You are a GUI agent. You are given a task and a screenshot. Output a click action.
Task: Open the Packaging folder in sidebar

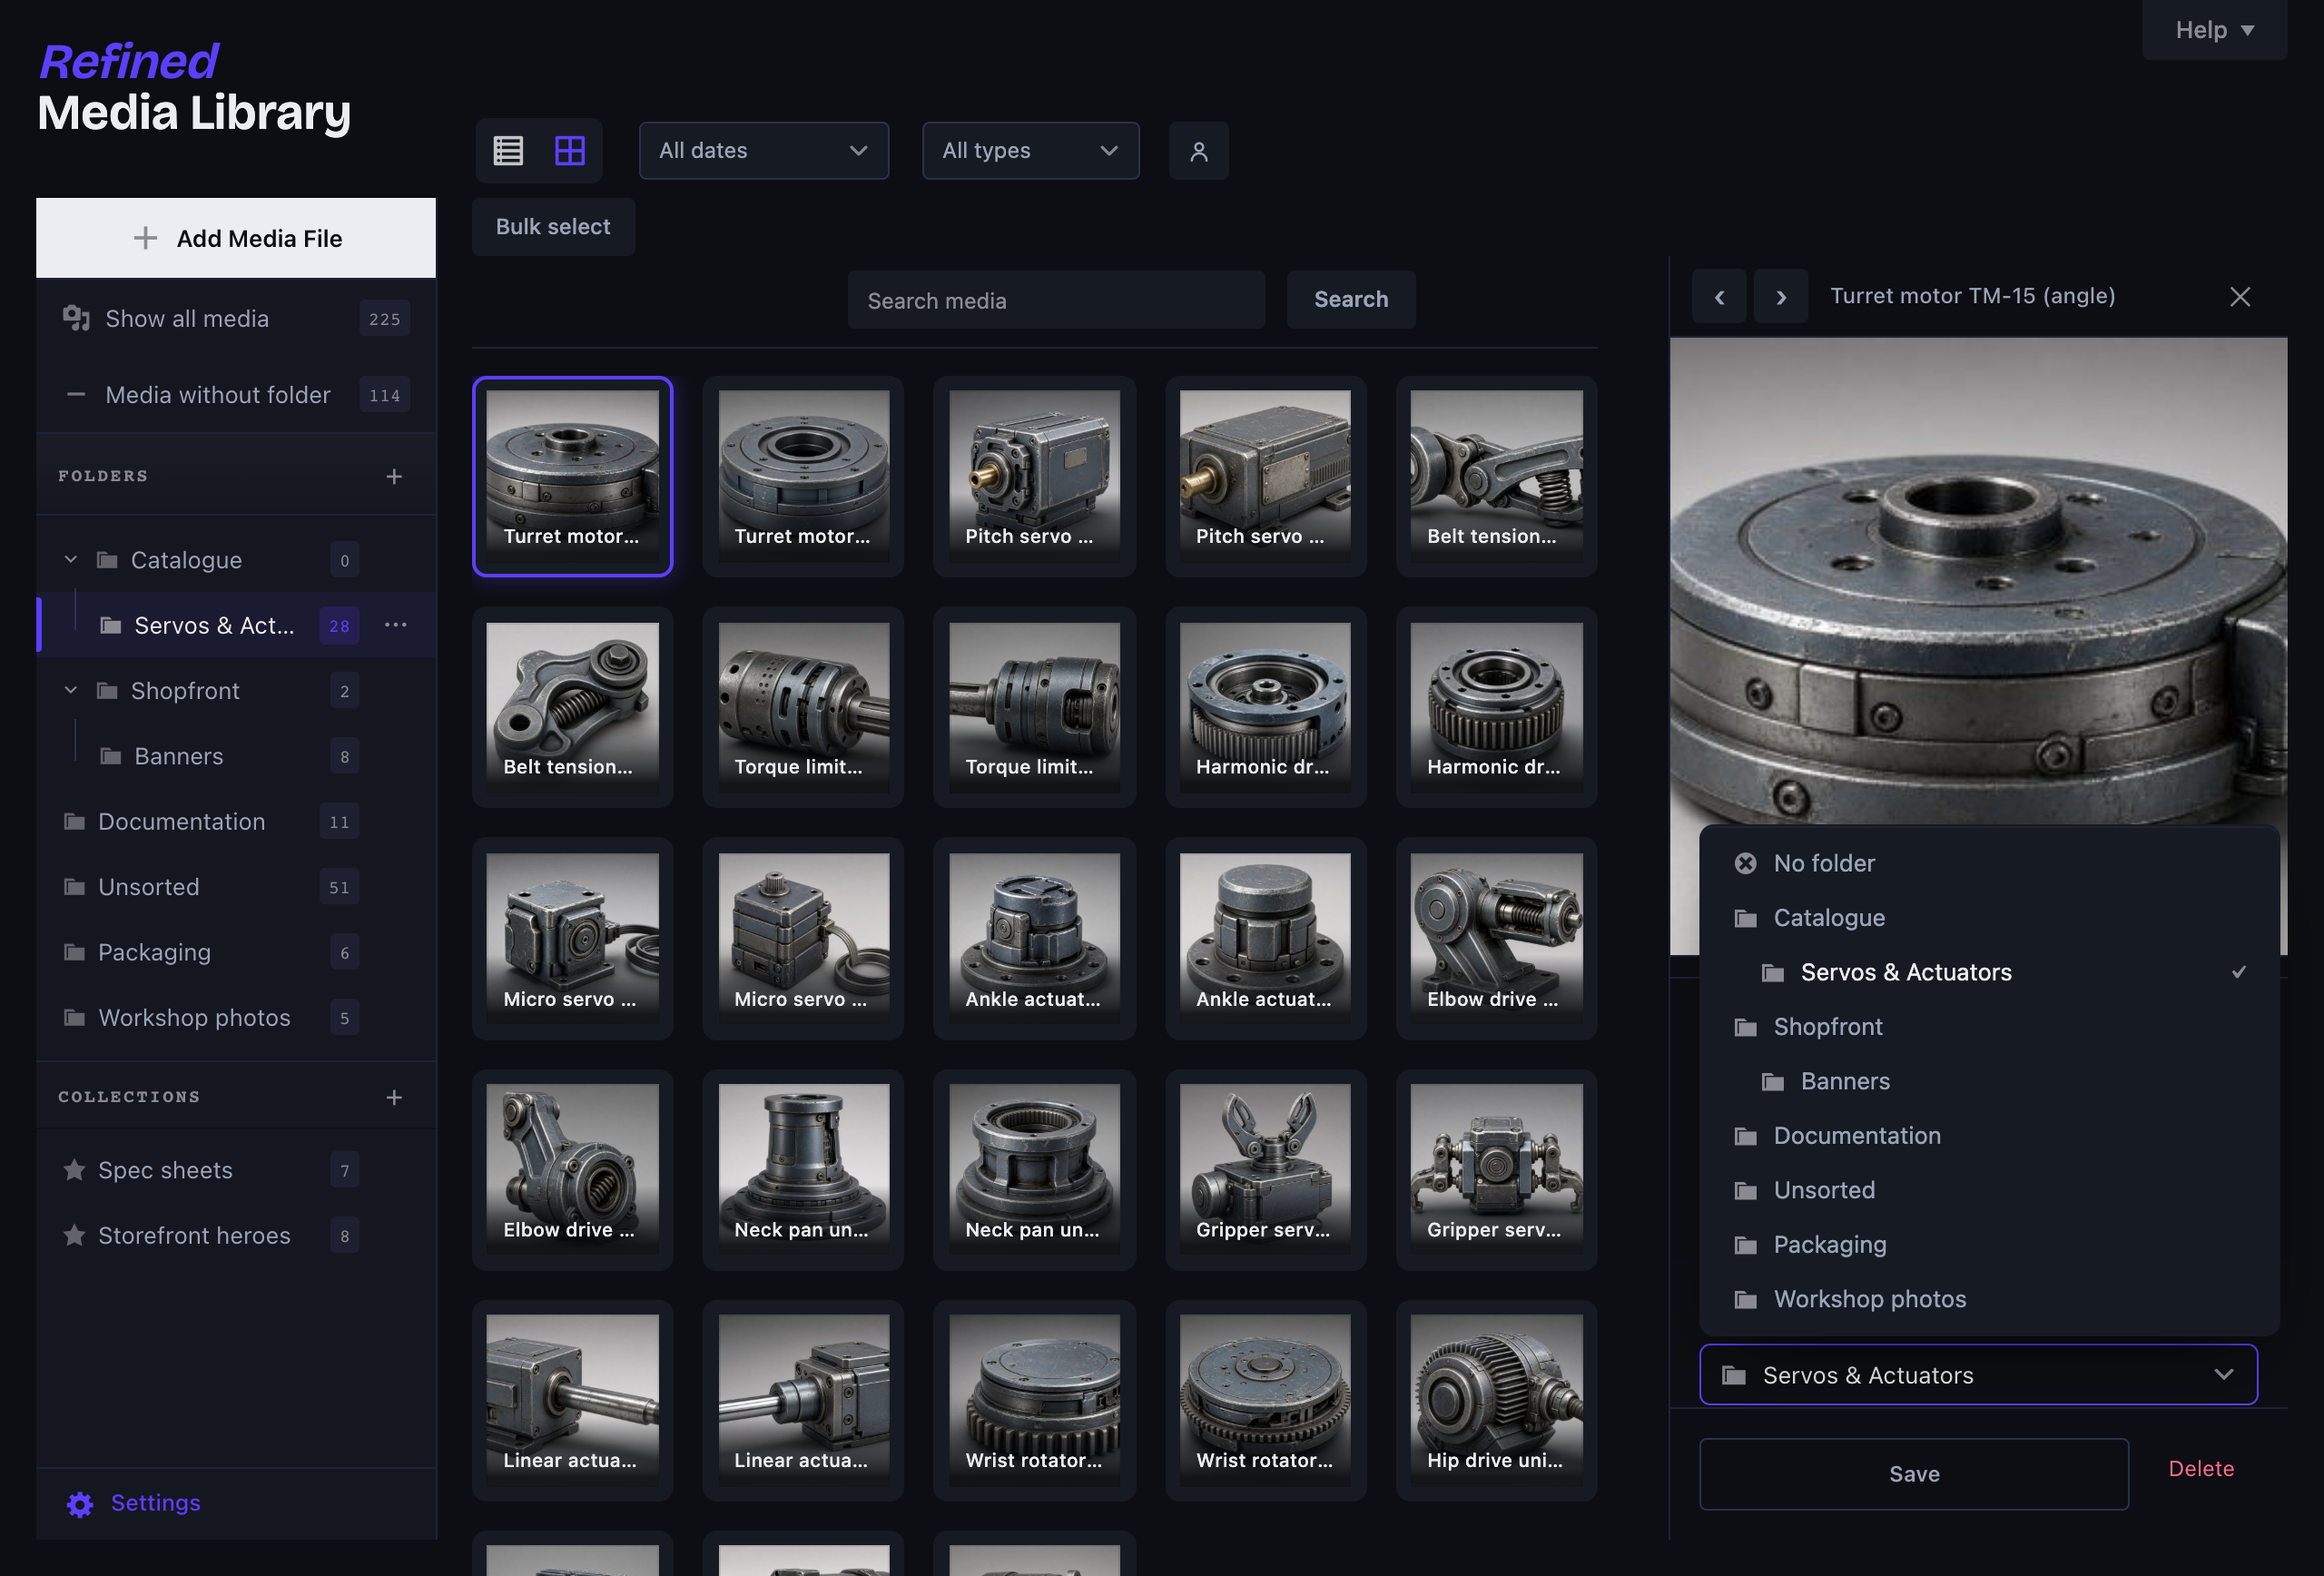[x=236, y=953]
